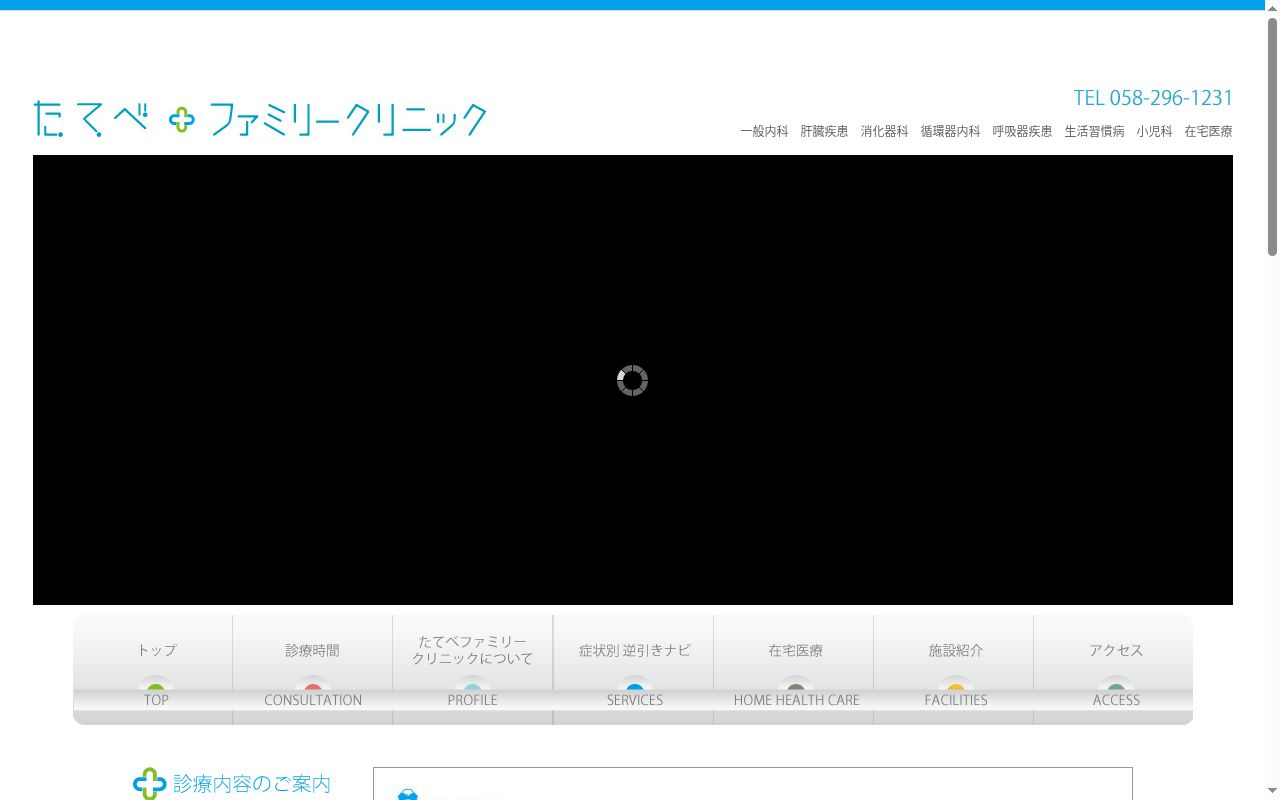Viewport: 1280px width, 800px height.
Task: Open 在宅医療 HOME HEALTH CARE menu
Action: click(794, 670)
